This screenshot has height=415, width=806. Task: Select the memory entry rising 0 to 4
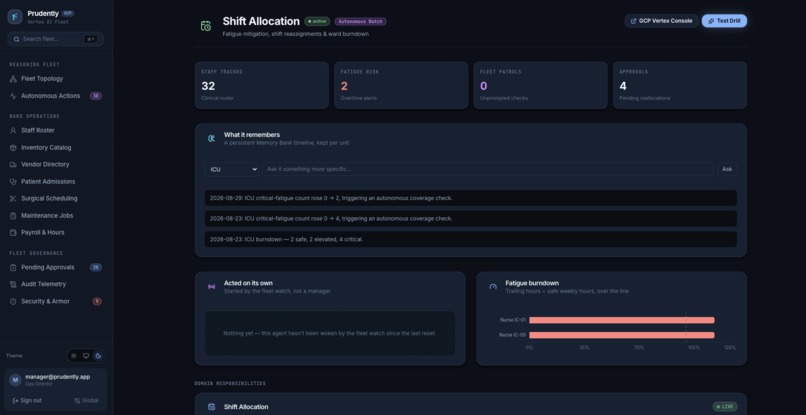coord(470,219)
